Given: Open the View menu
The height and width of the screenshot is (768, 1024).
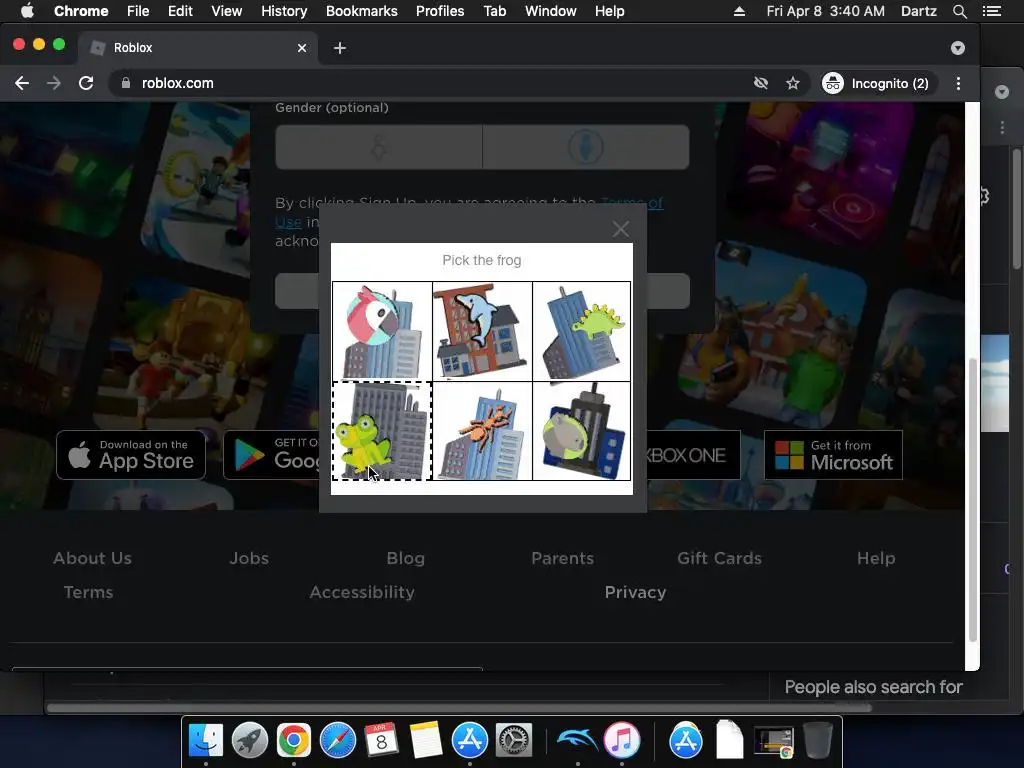Looking at the screenshot, I should [x=227, y=11].
